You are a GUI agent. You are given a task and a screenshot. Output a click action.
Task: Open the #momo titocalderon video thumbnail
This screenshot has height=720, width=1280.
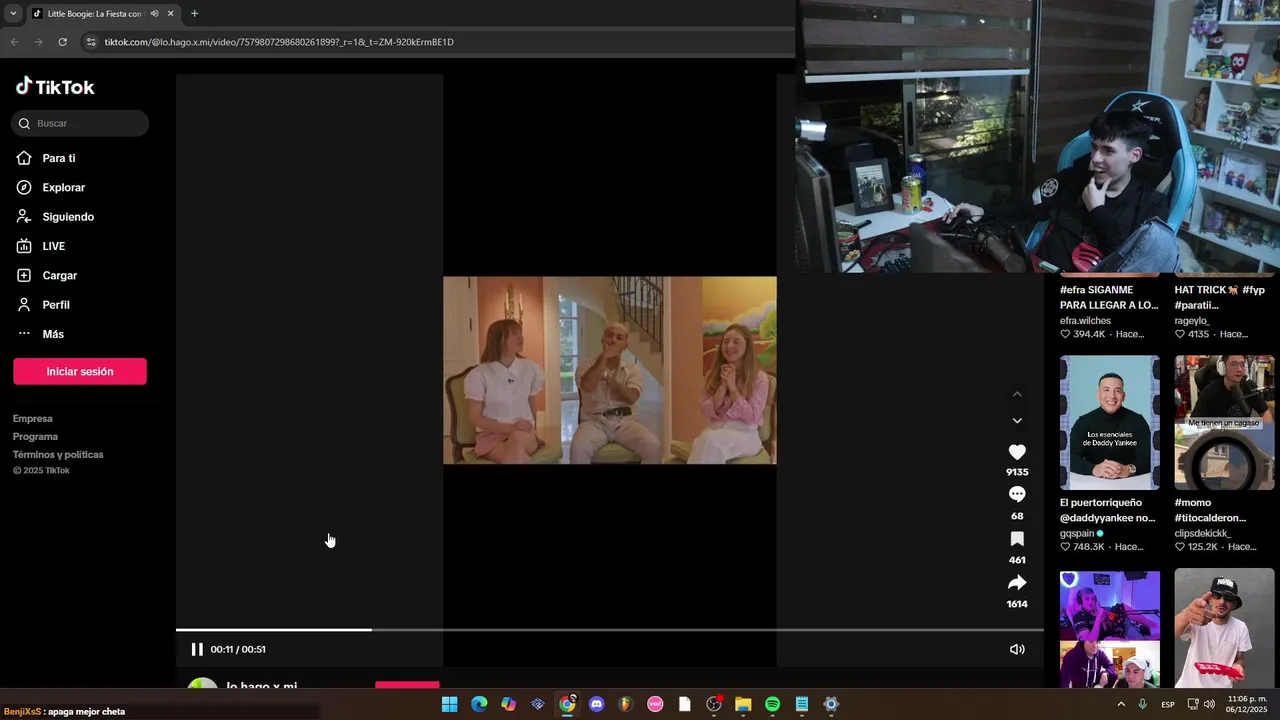pyautogui.click(x=1224, y=422)
